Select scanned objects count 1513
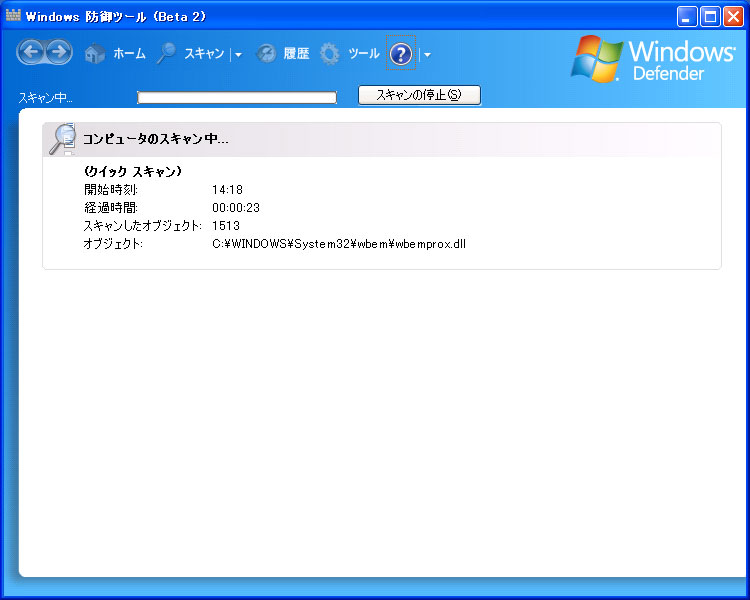750x600 pixels. (226, 225)
